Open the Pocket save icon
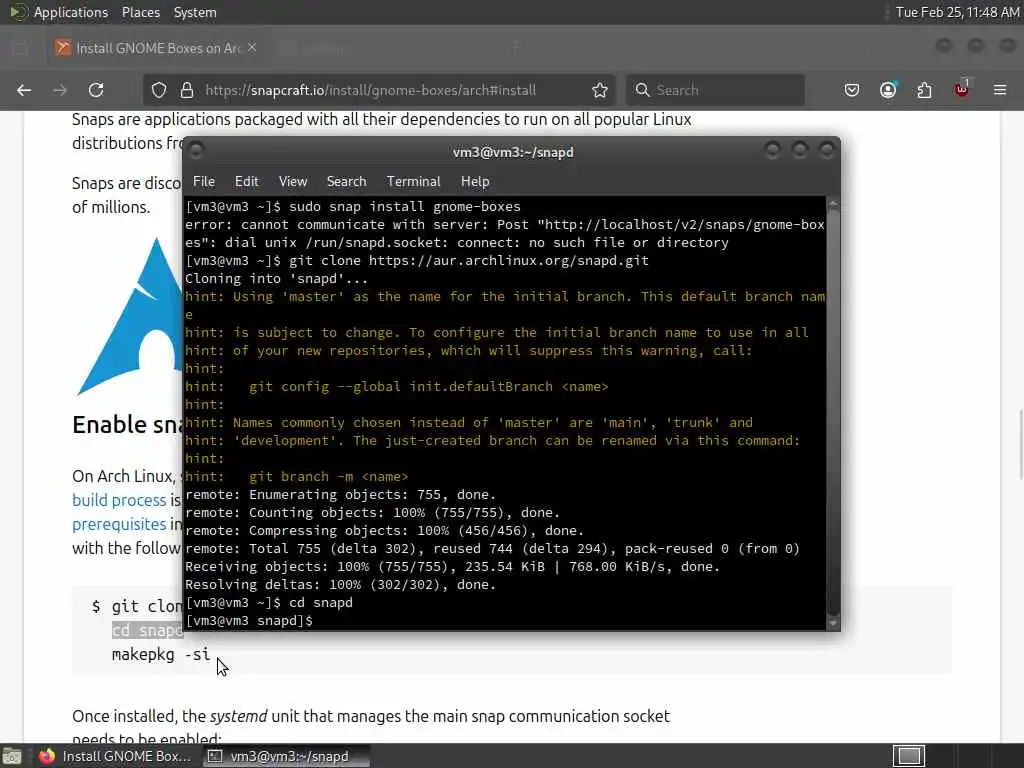Viewport: 1024px width, 768px height. click(852, 90)
